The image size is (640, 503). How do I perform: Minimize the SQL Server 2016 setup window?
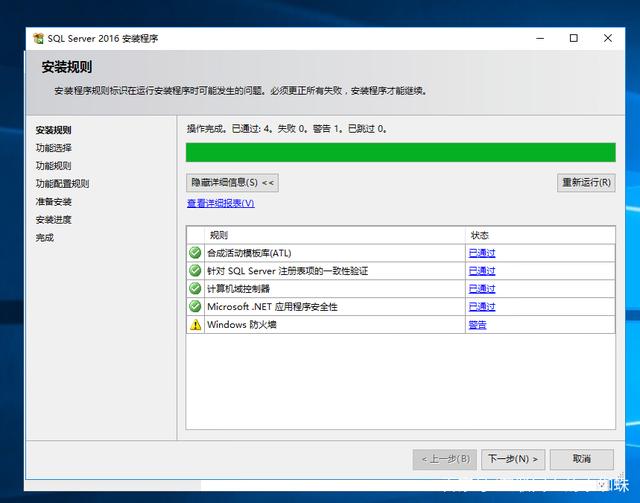coord(540,38)
